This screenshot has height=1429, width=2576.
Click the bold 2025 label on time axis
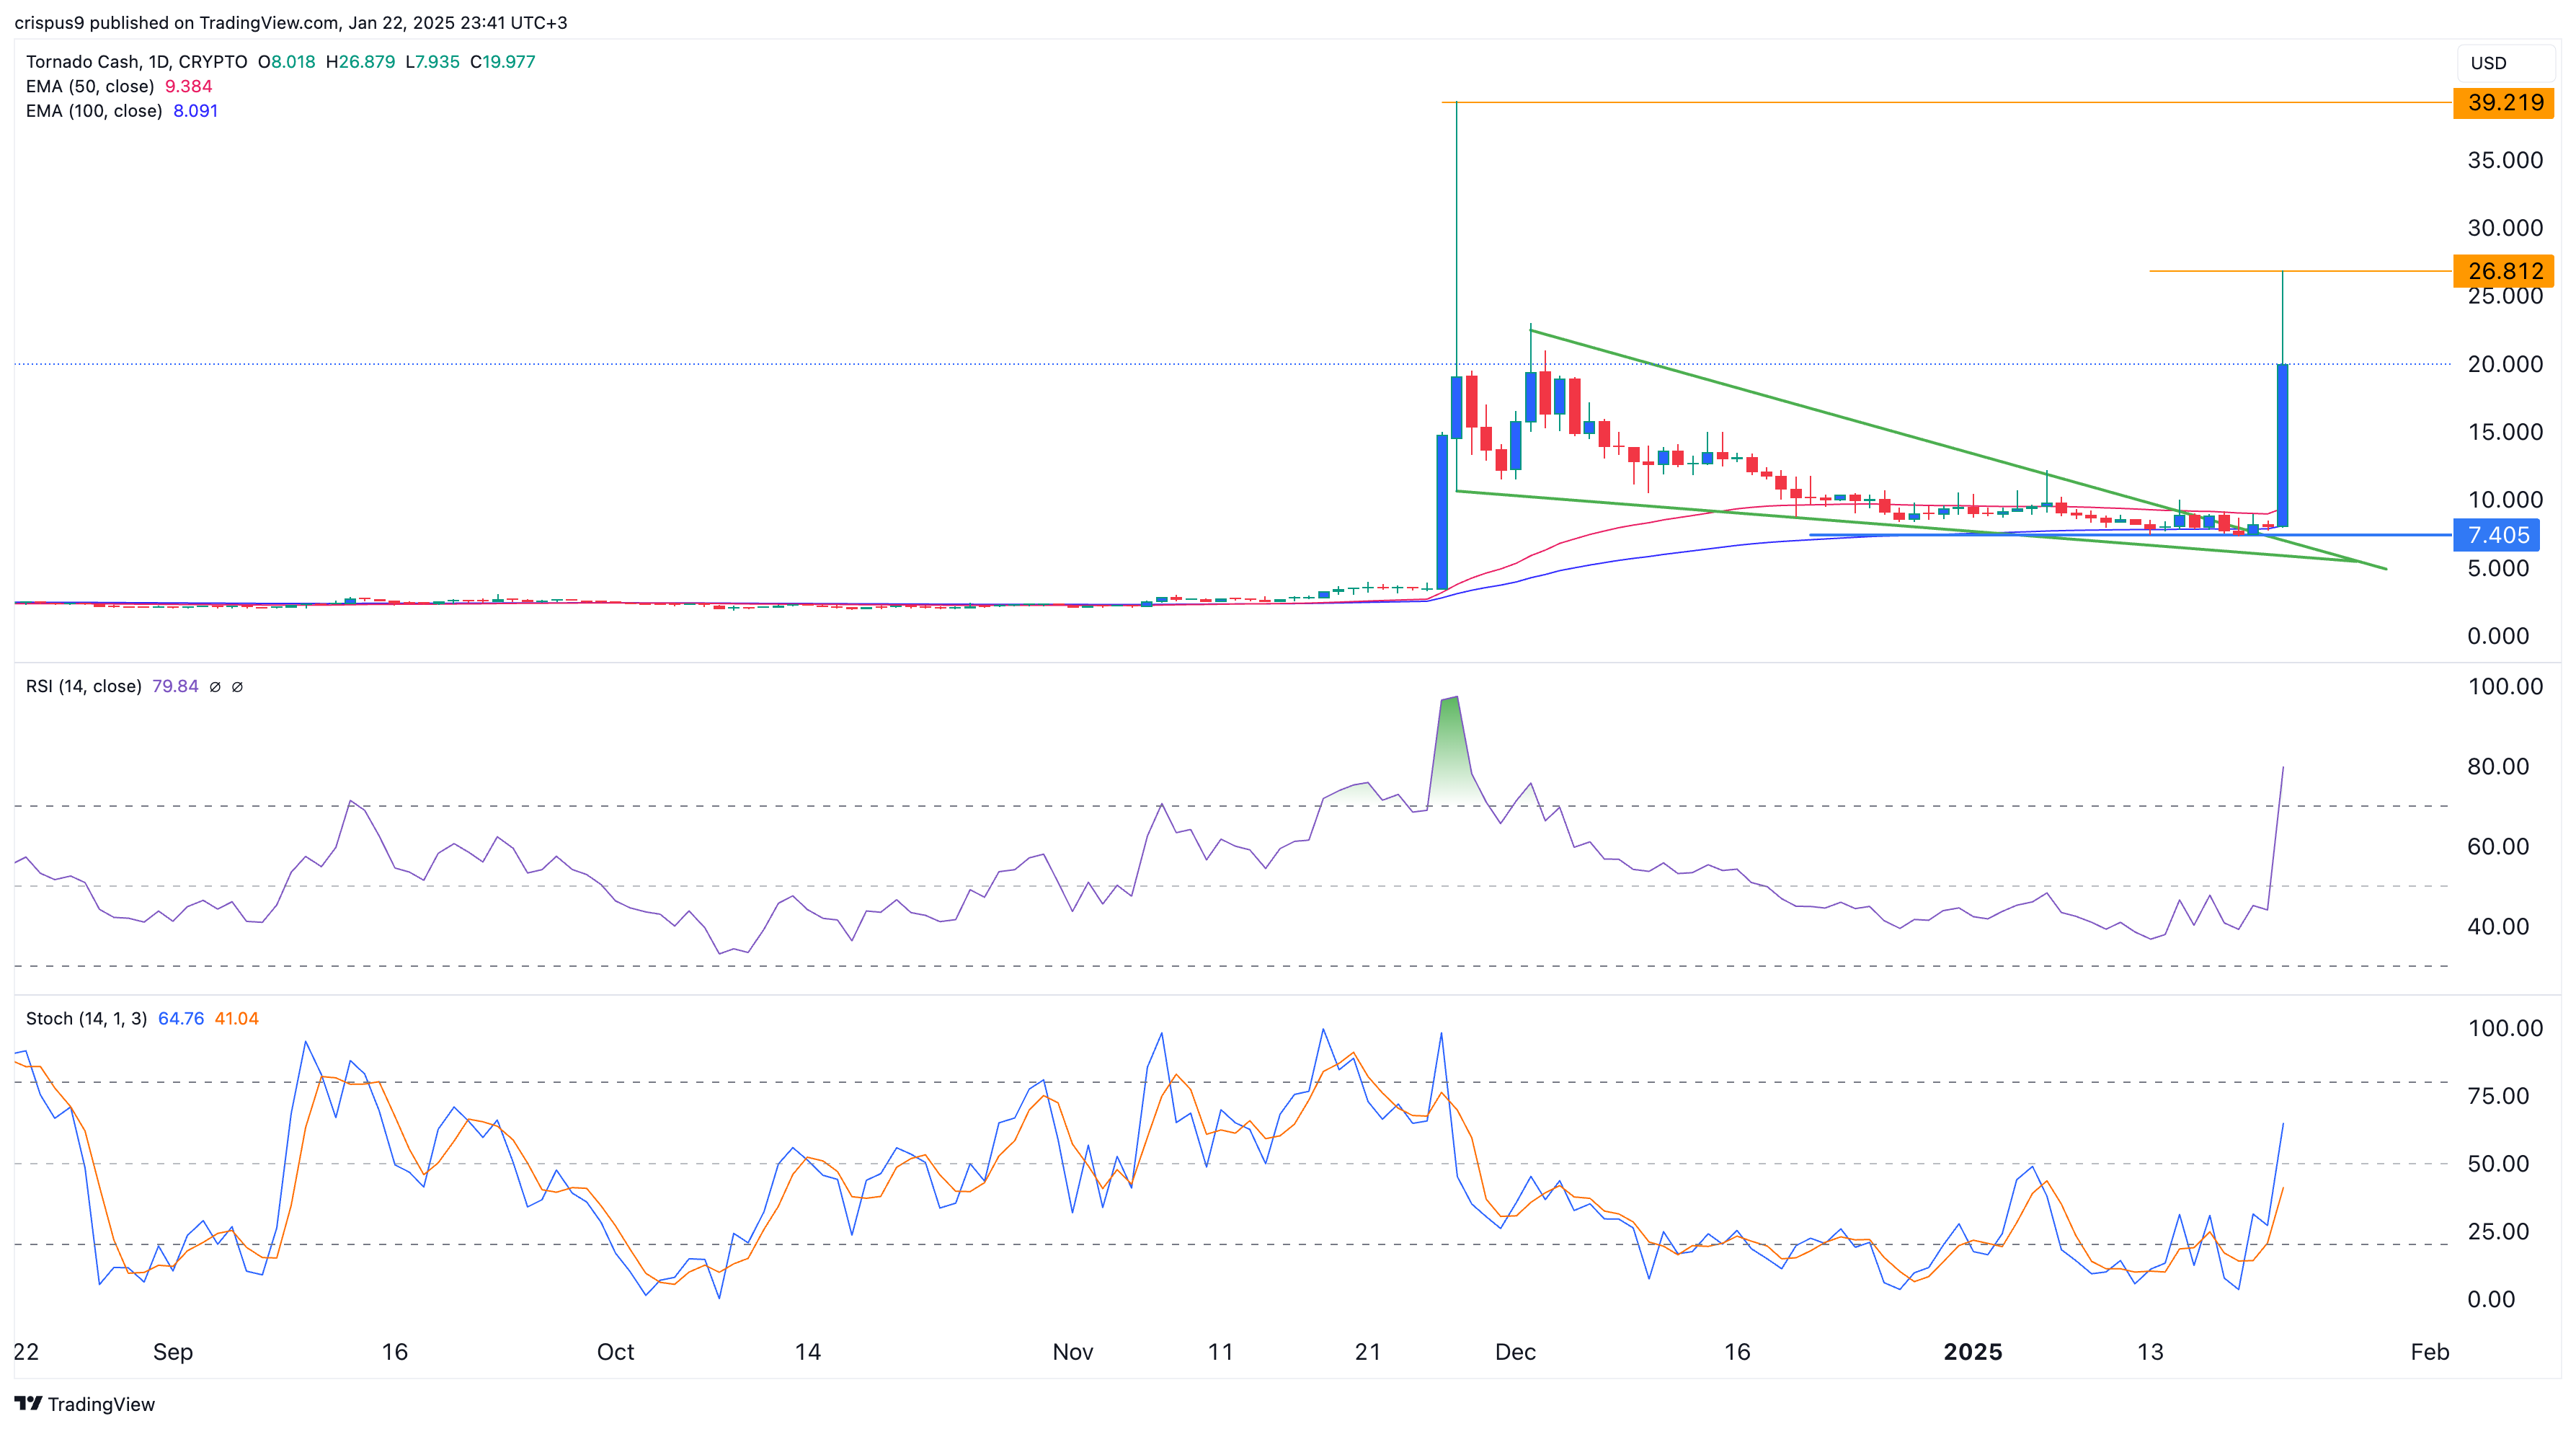pyautogui.click(x=1972, y=1352)
